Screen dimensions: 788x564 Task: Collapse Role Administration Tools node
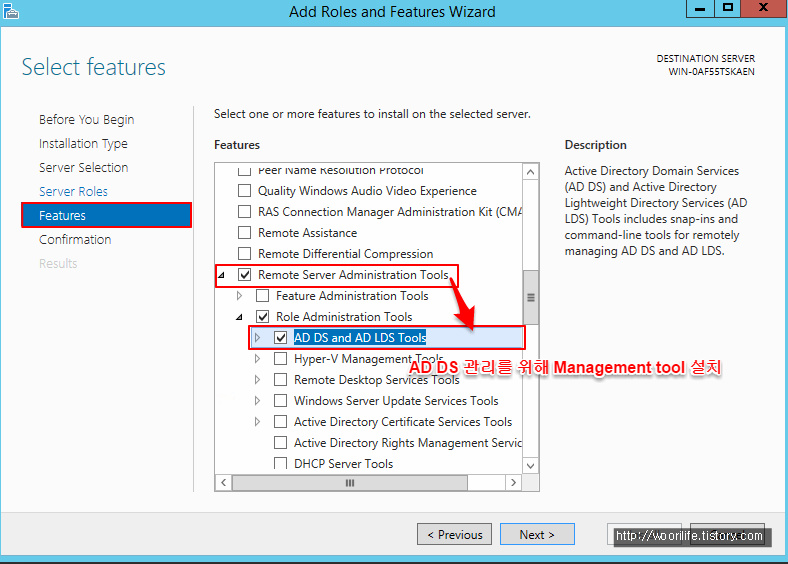click(239, 317)
